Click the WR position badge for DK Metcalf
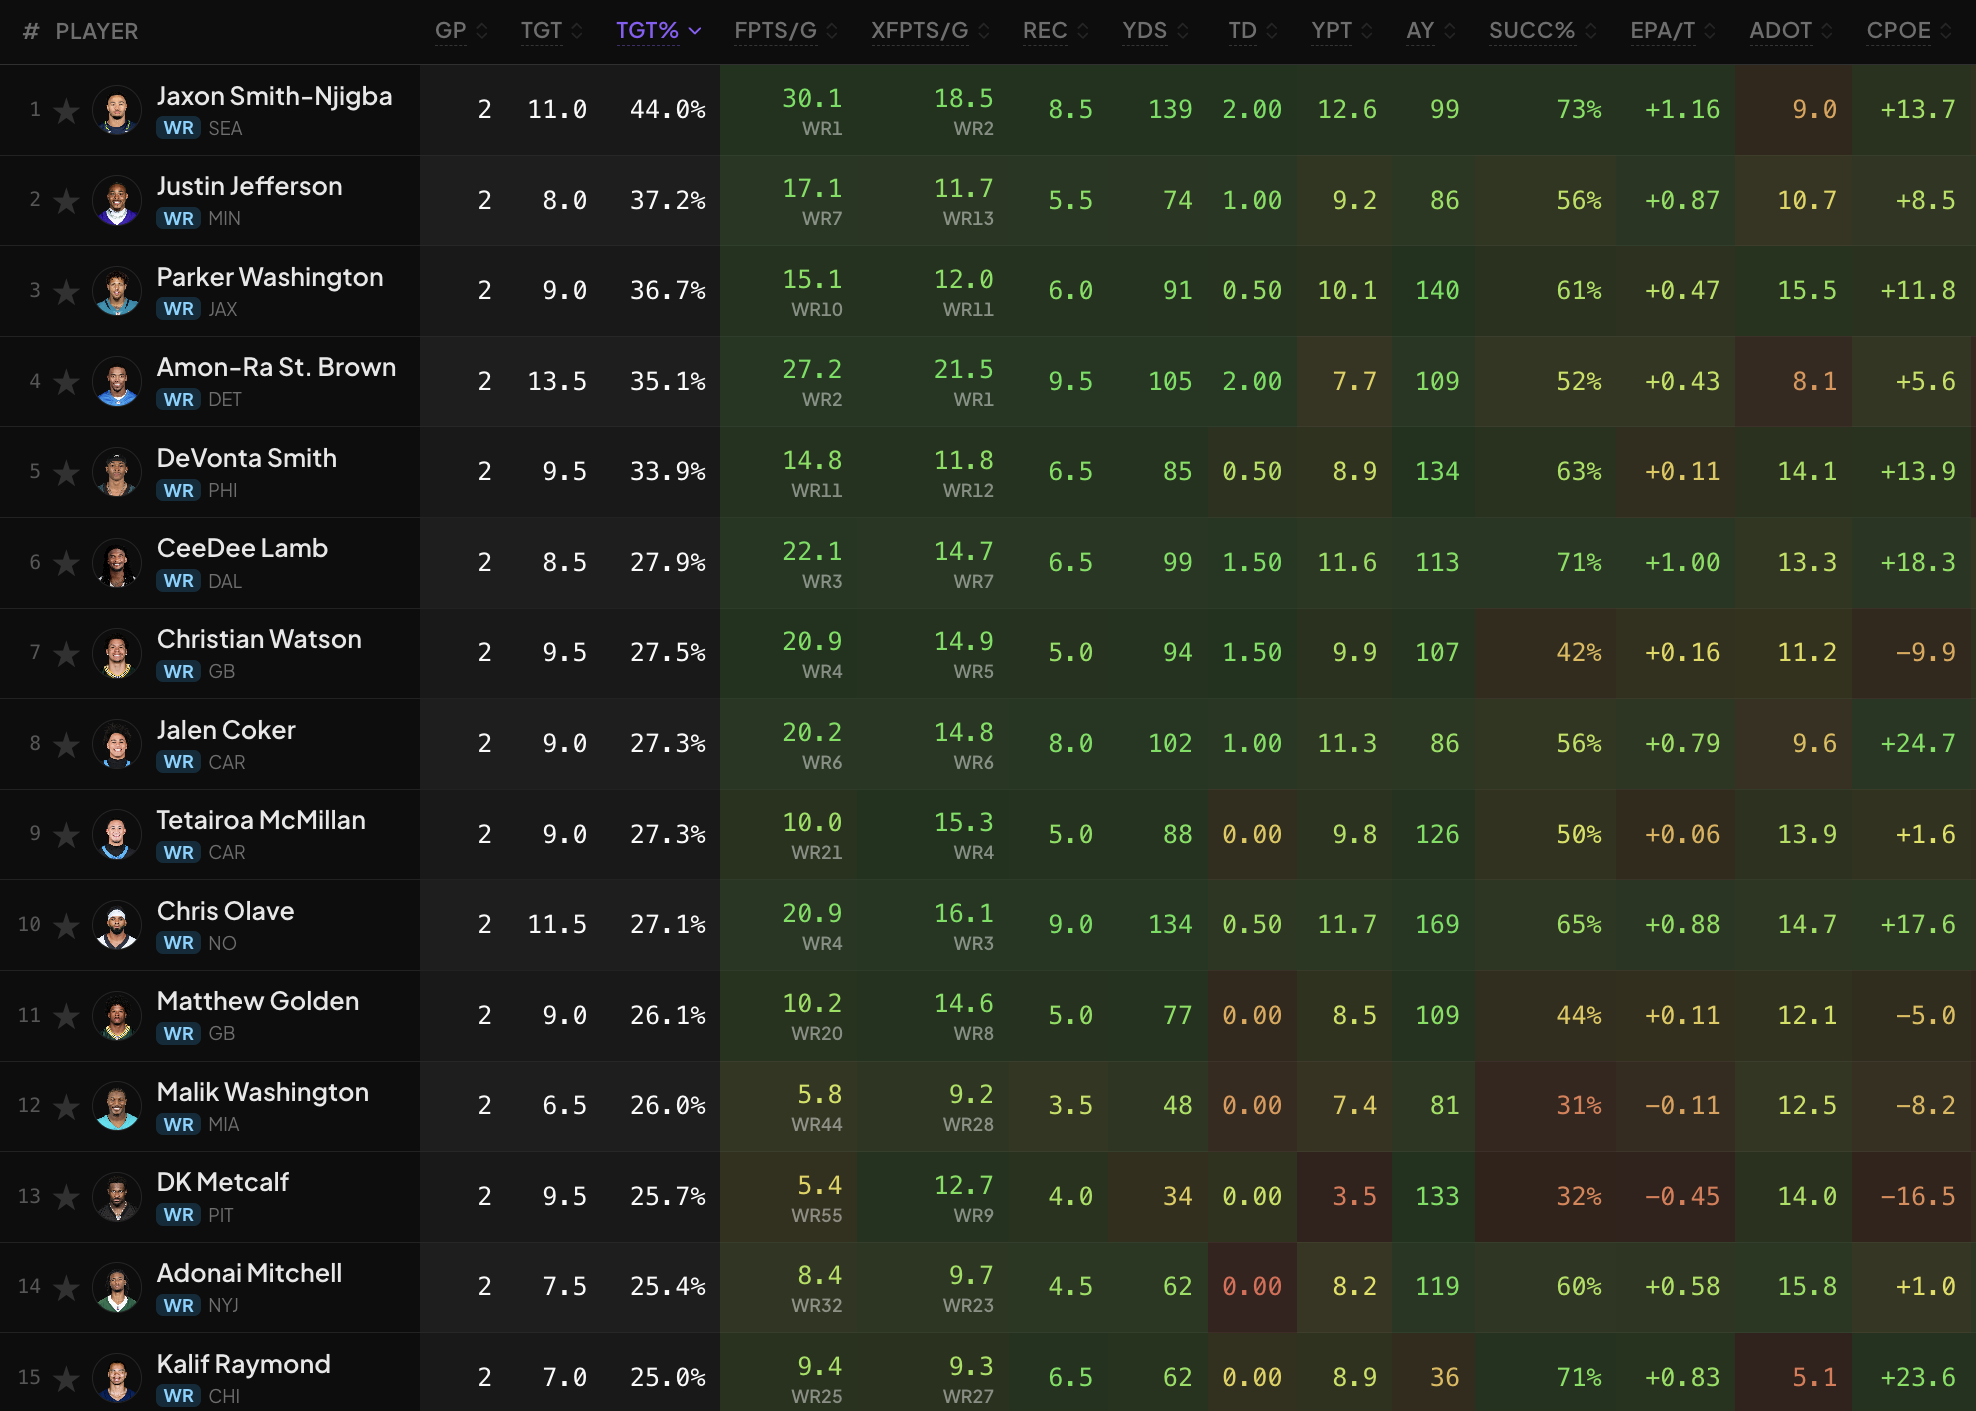The height and width of the screenshot is (1411, 1976). [179, 1215]
